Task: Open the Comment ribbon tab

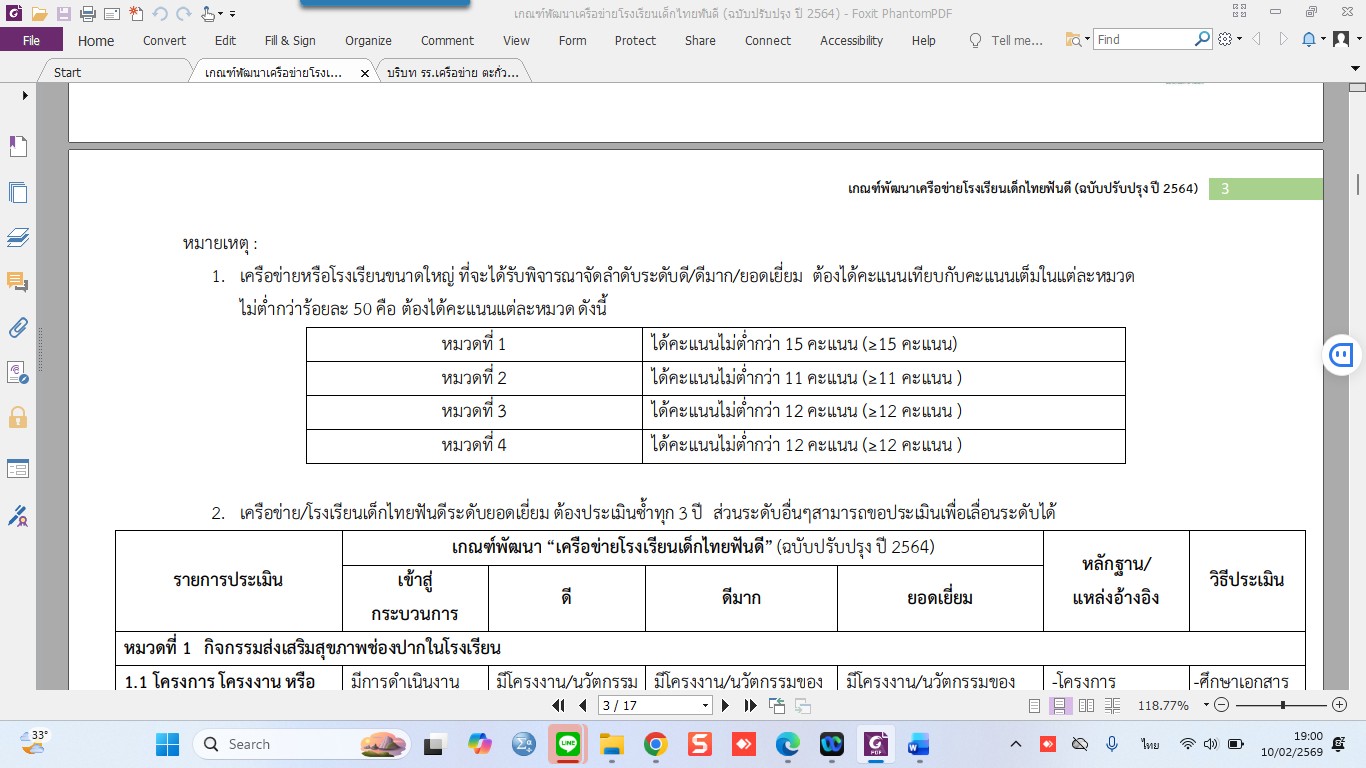Action: point(447,41)
